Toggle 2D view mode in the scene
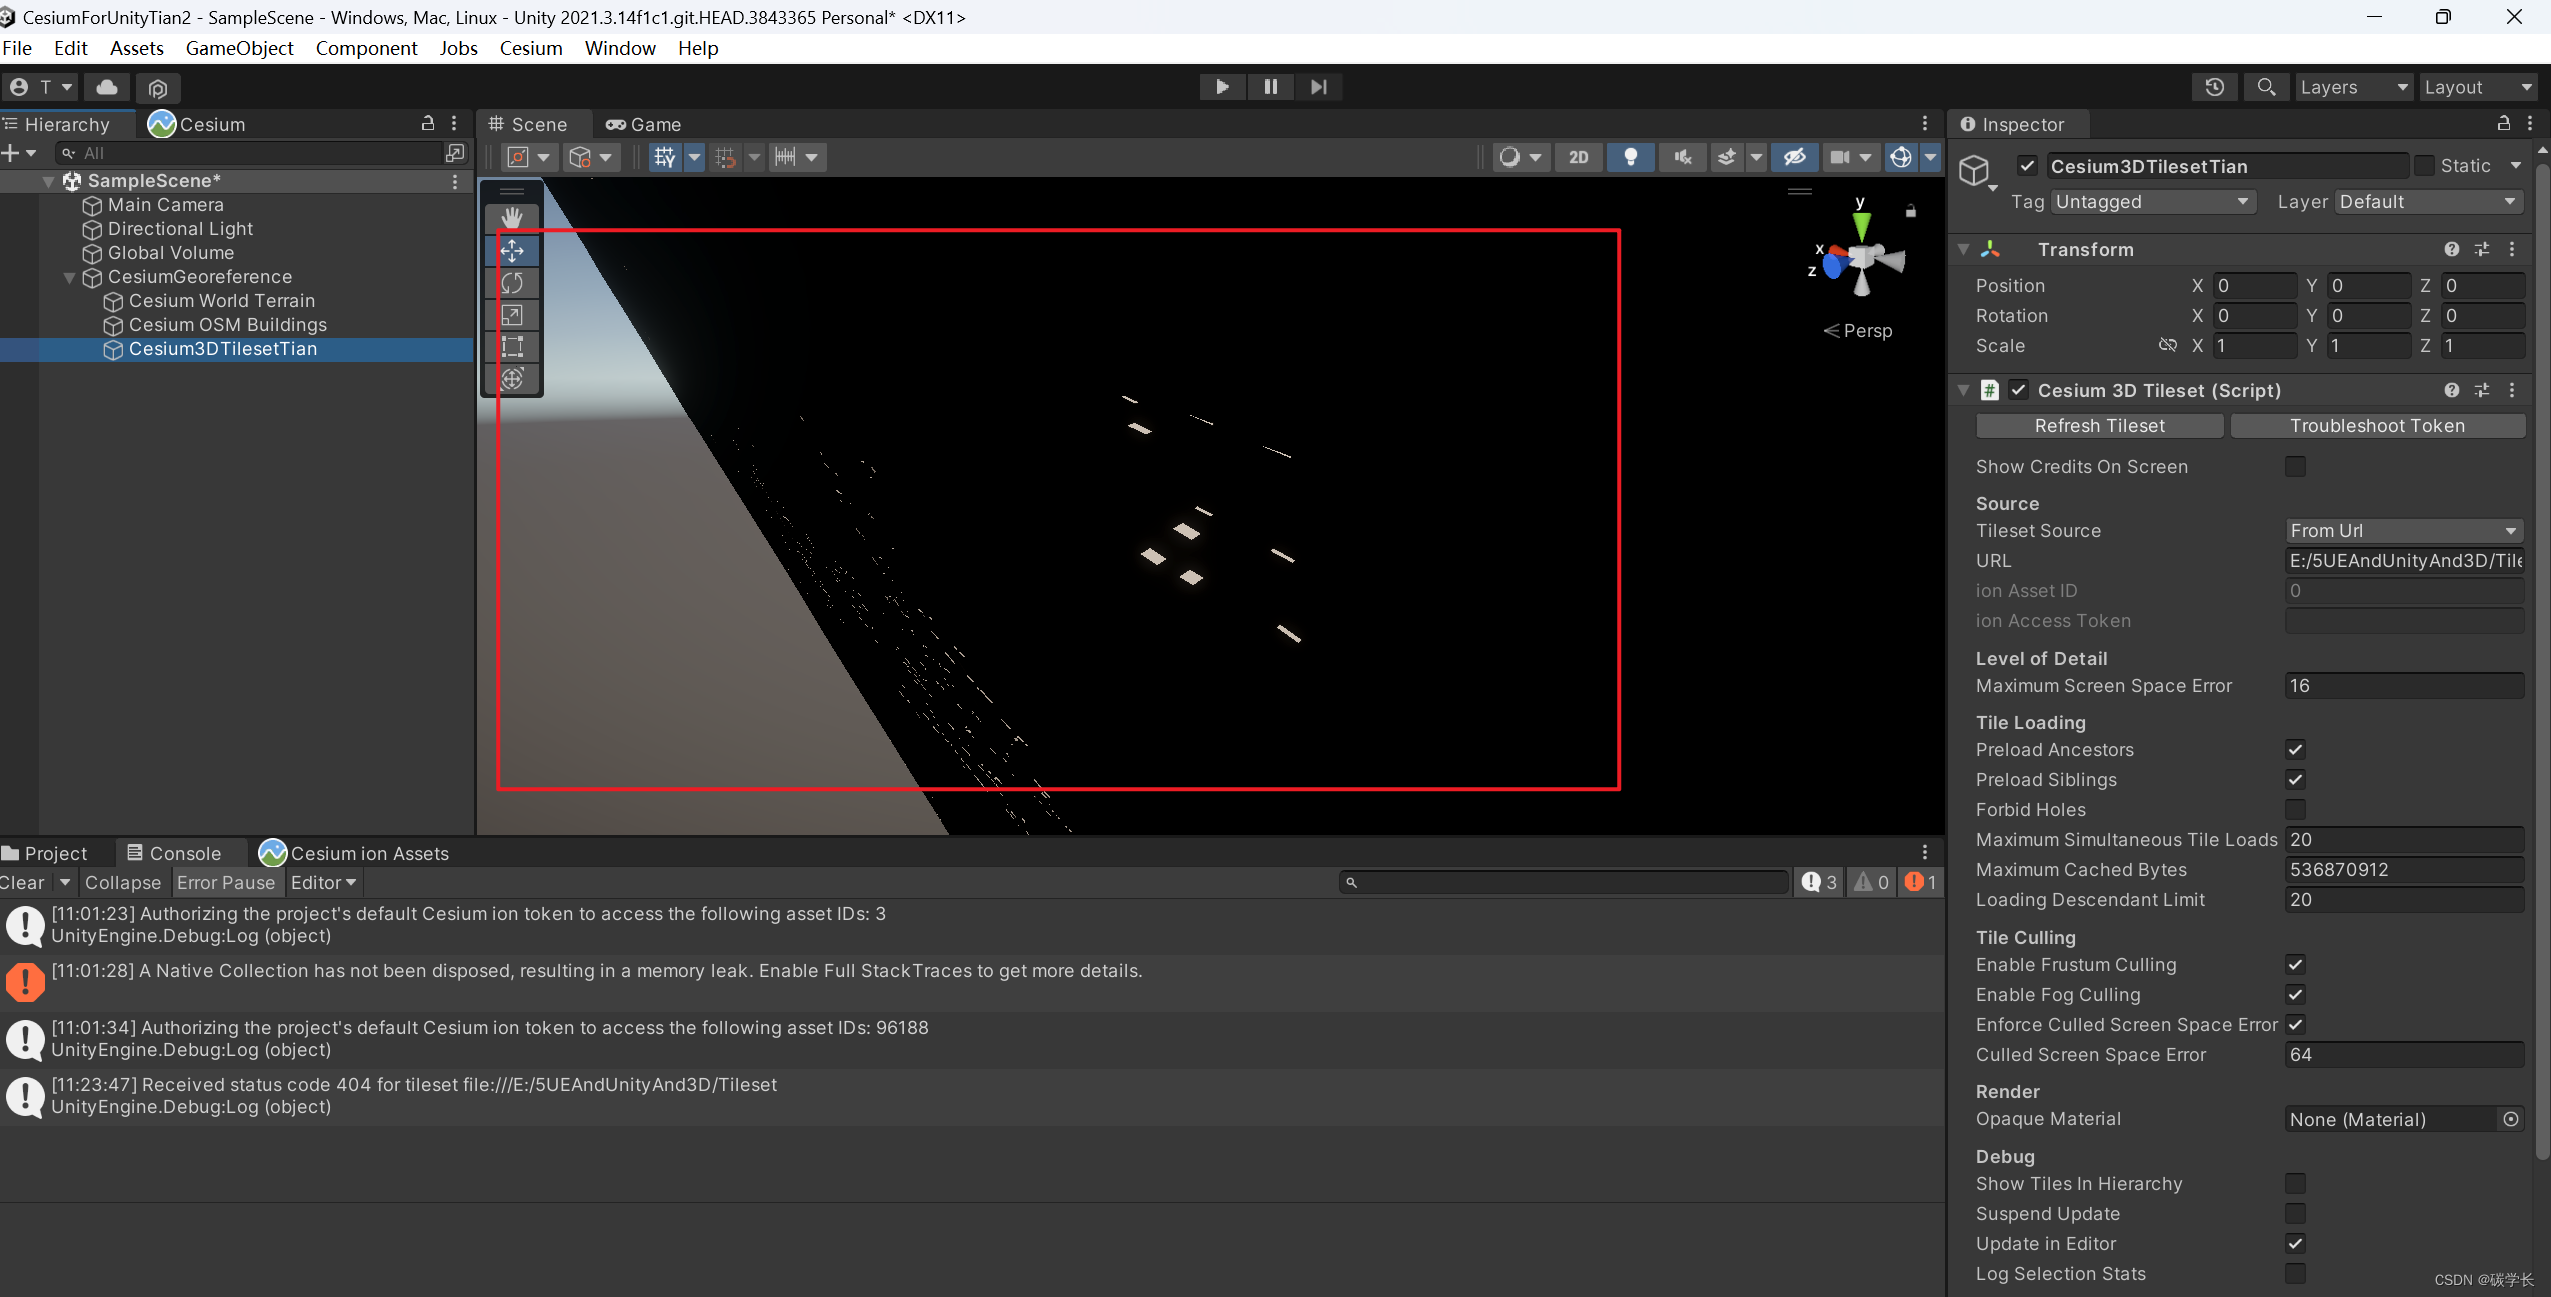 pos(1578,157)
